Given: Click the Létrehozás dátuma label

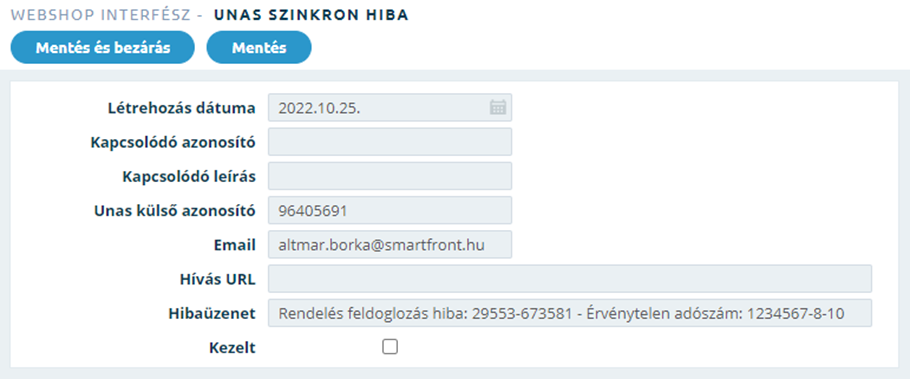Looking at the screenshot, I should (182, 108).
